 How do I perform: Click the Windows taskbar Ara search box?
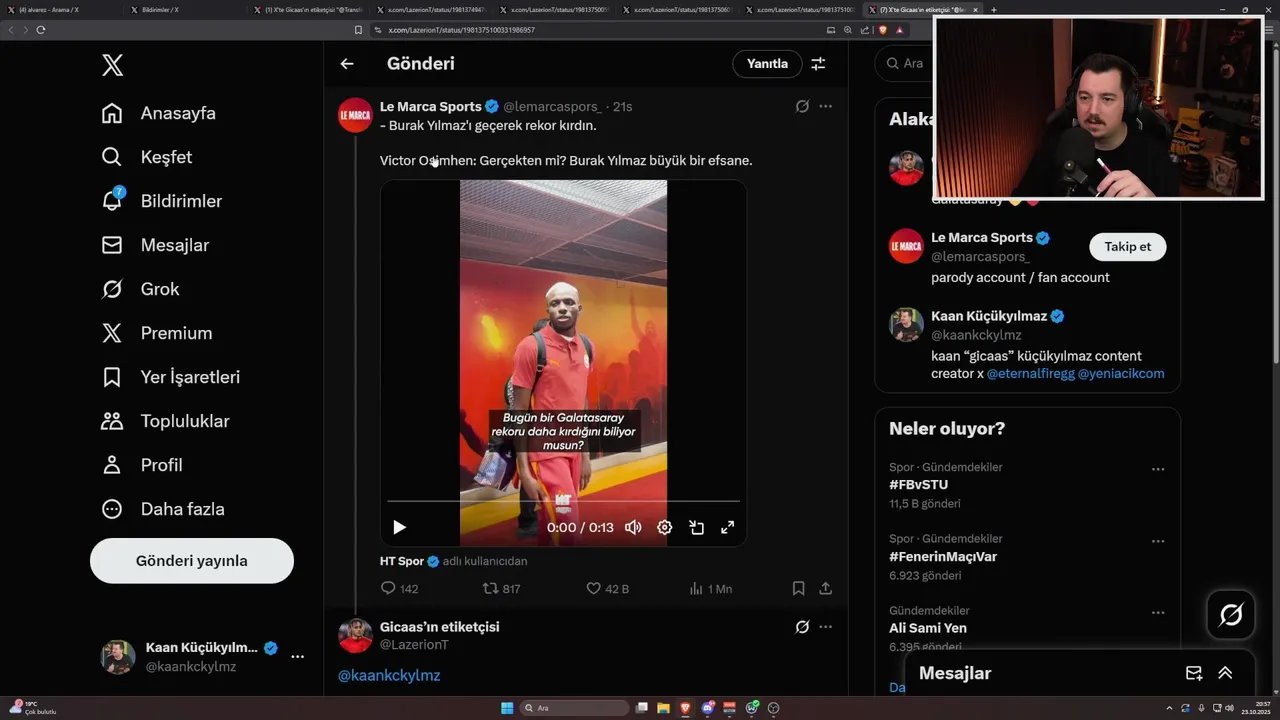point(574,708)
